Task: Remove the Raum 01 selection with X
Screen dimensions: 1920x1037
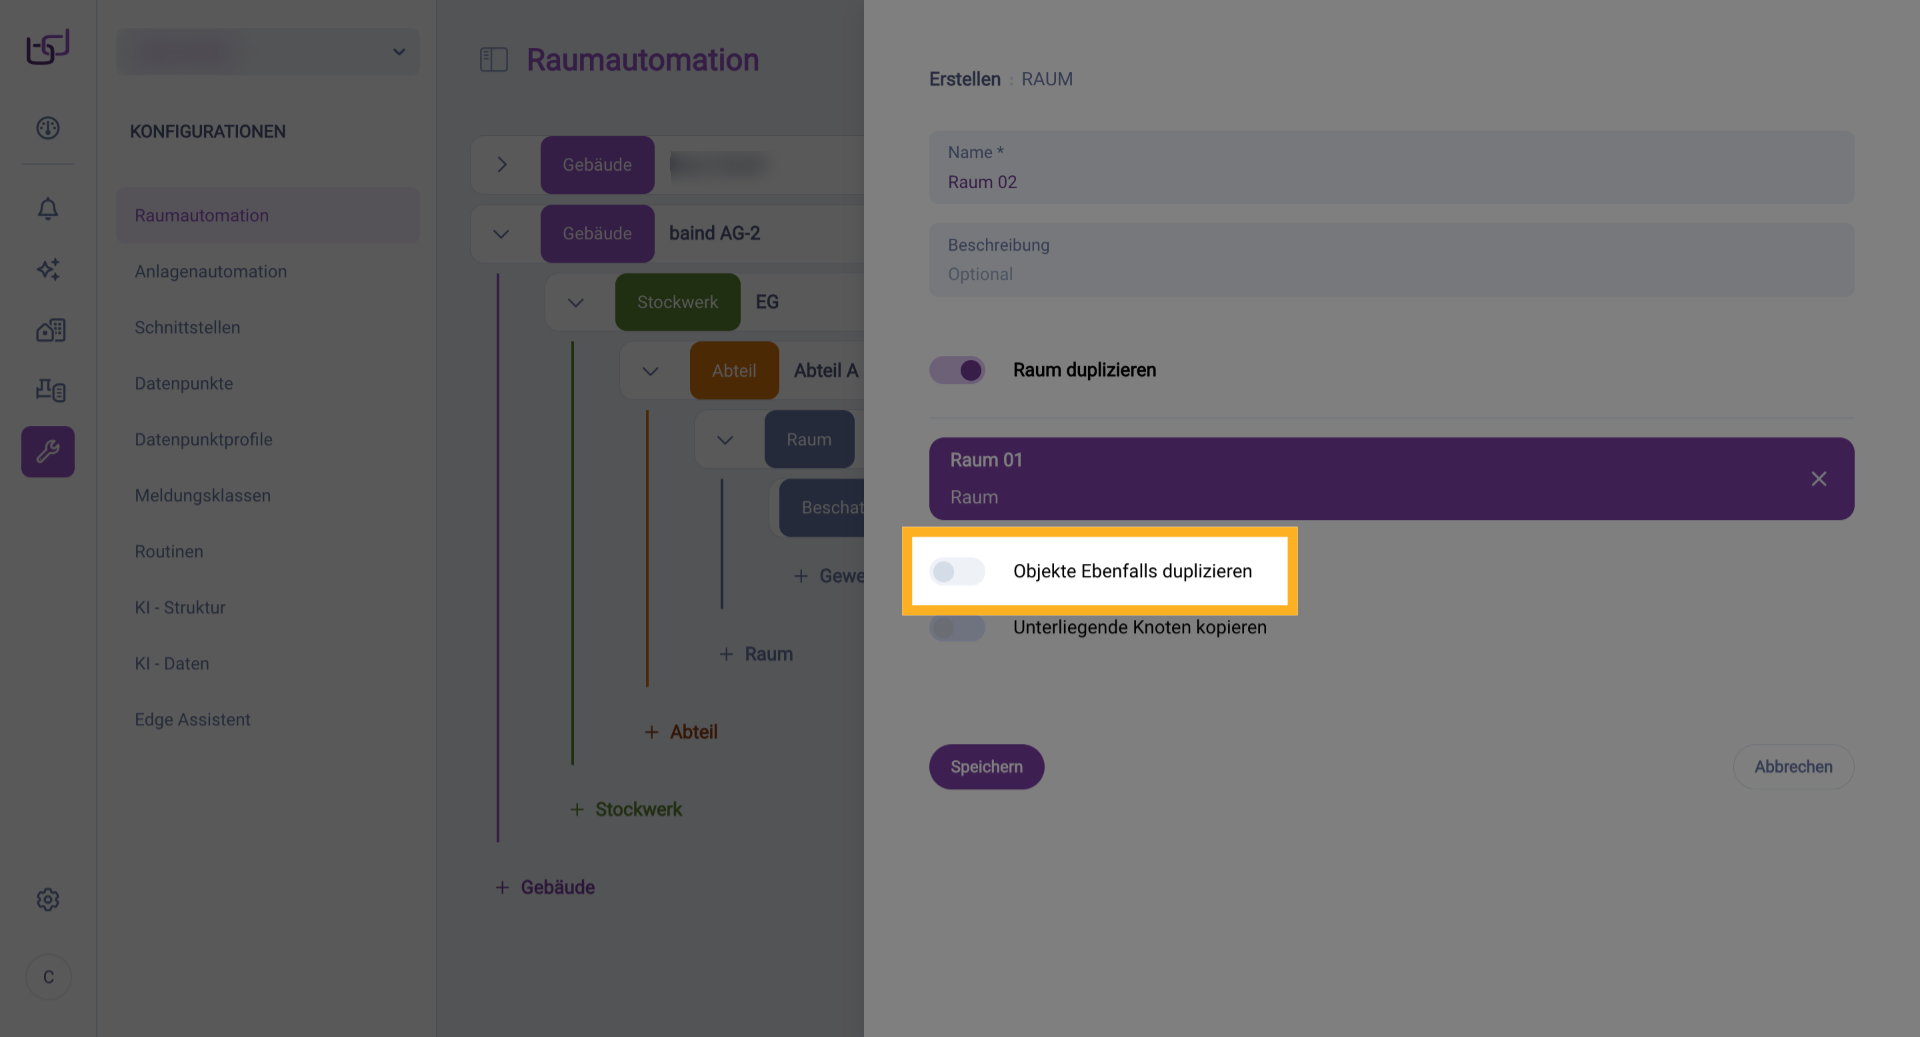Action: coord(1818,479)
